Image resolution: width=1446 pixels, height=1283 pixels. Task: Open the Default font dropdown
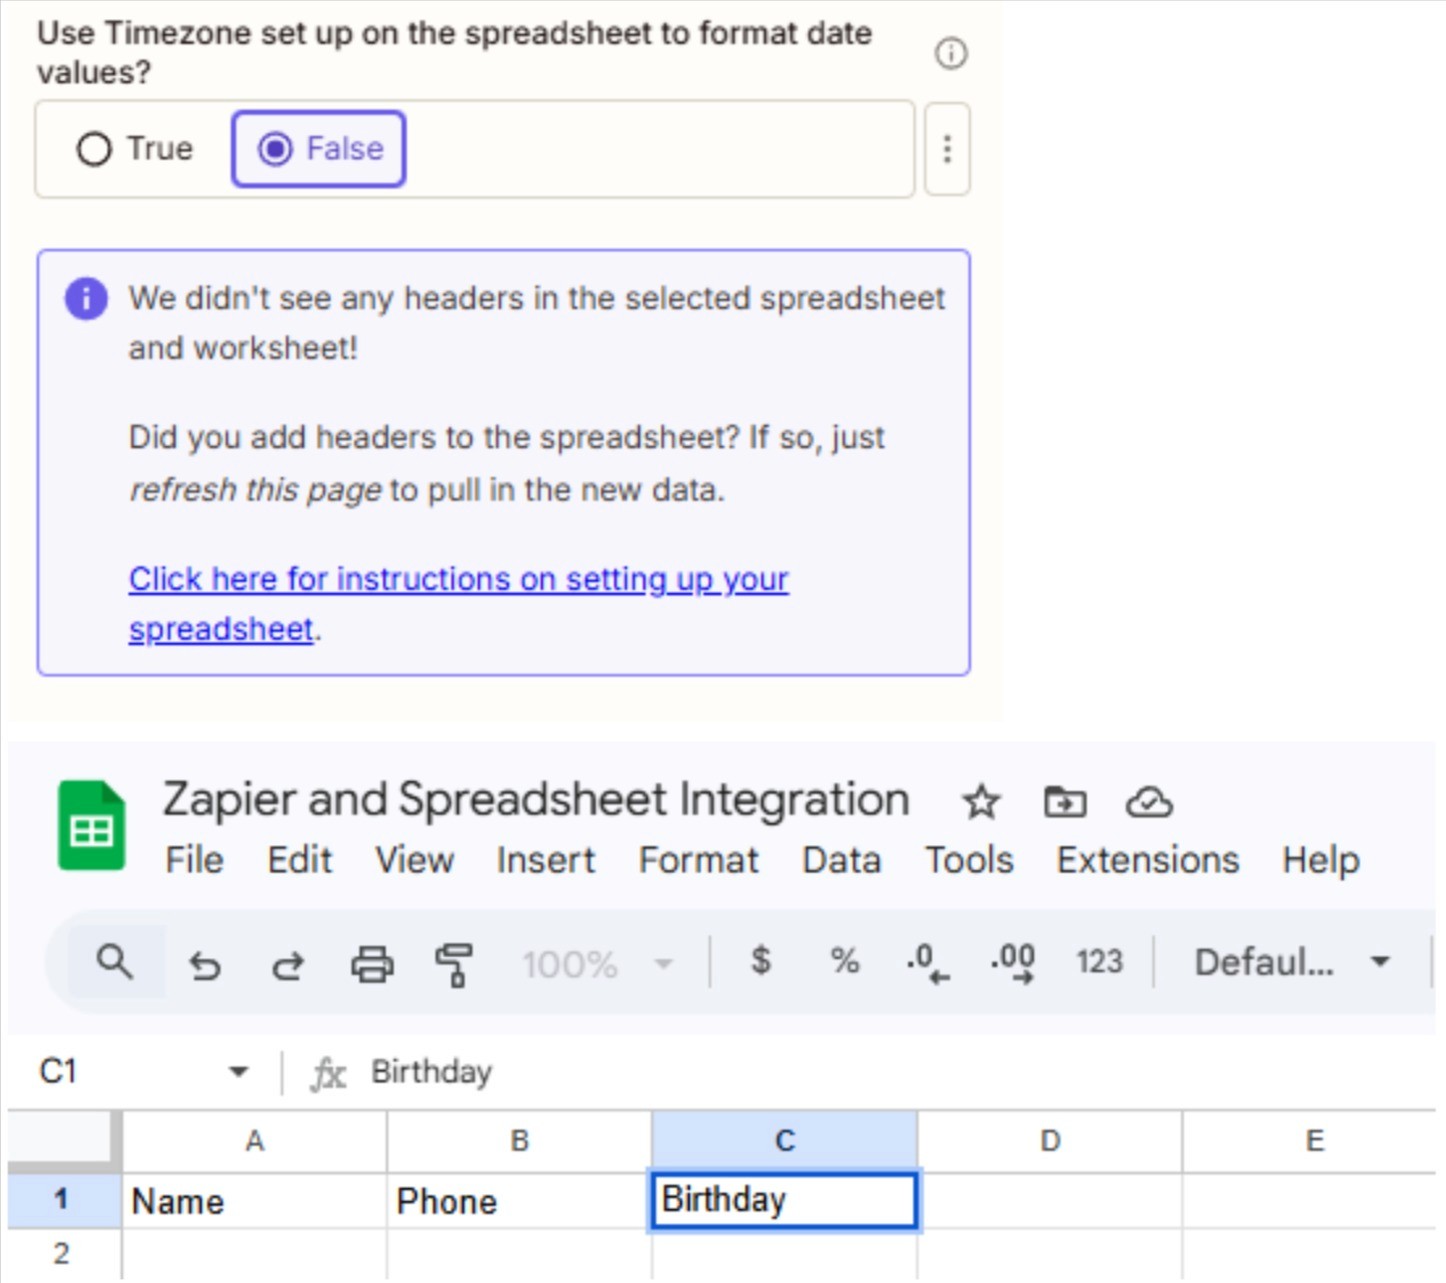[x=1292, y=962]
